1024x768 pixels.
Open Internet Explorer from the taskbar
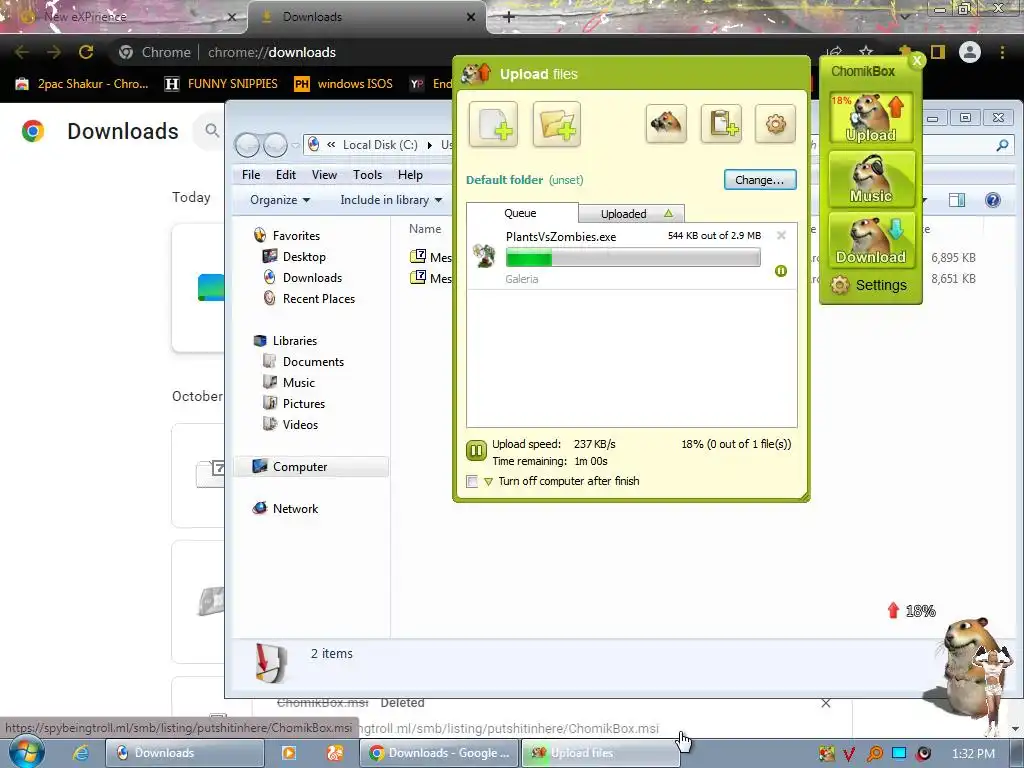click(x=80, y=753)
